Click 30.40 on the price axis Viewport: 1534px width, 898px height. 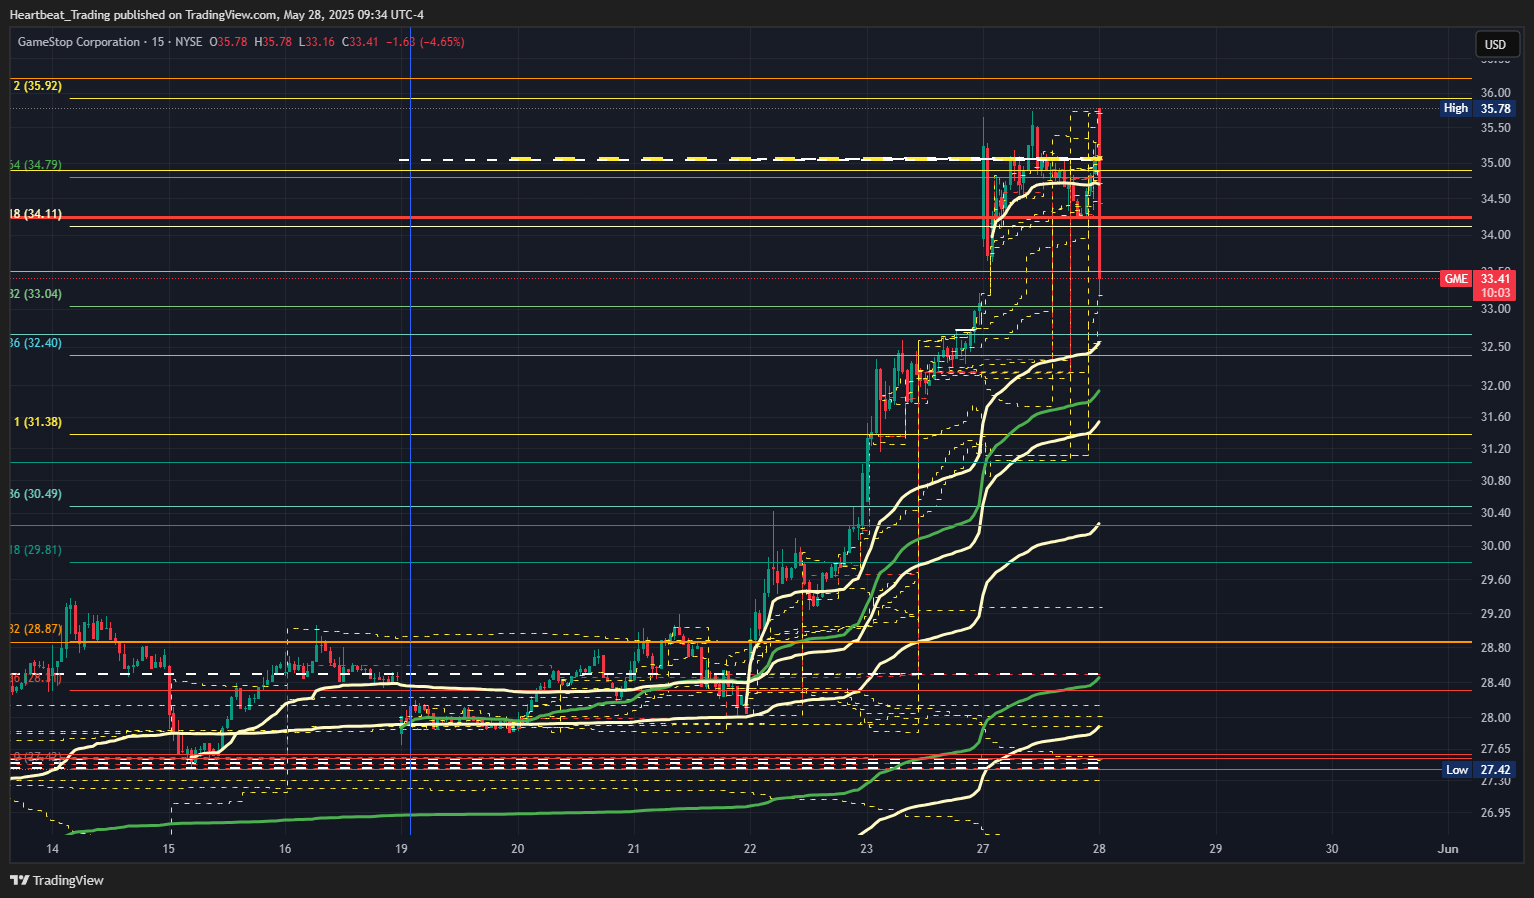coord(1496,513)
